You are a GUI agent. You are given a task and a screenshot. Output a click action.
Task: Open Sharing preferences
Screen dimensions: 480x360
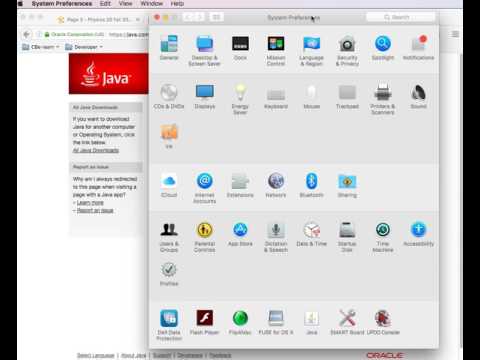[x=347, y=185]
